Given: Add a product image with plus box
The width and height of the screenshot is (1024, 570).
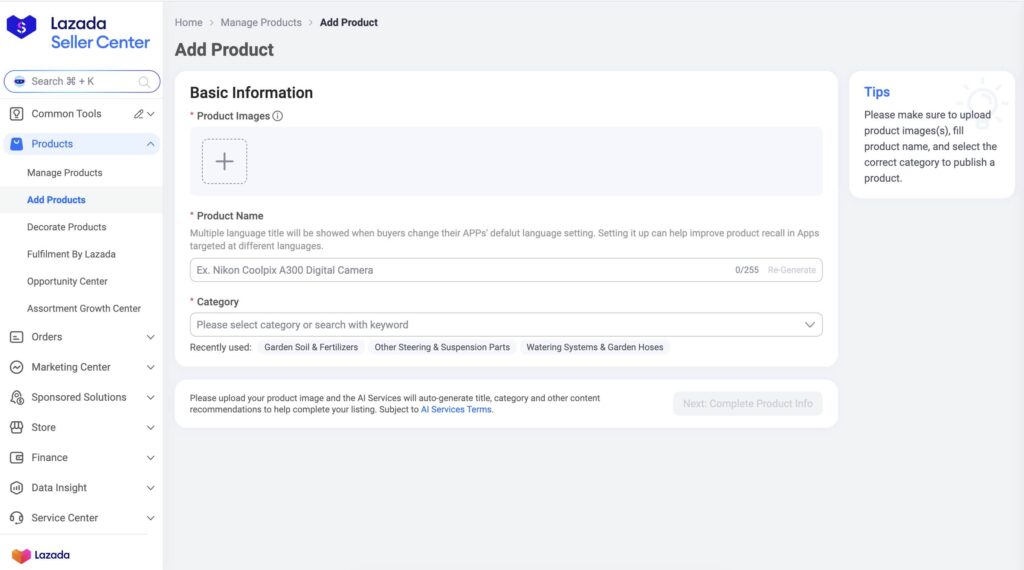Looking at the screenshot, I should tap(224, 161).
